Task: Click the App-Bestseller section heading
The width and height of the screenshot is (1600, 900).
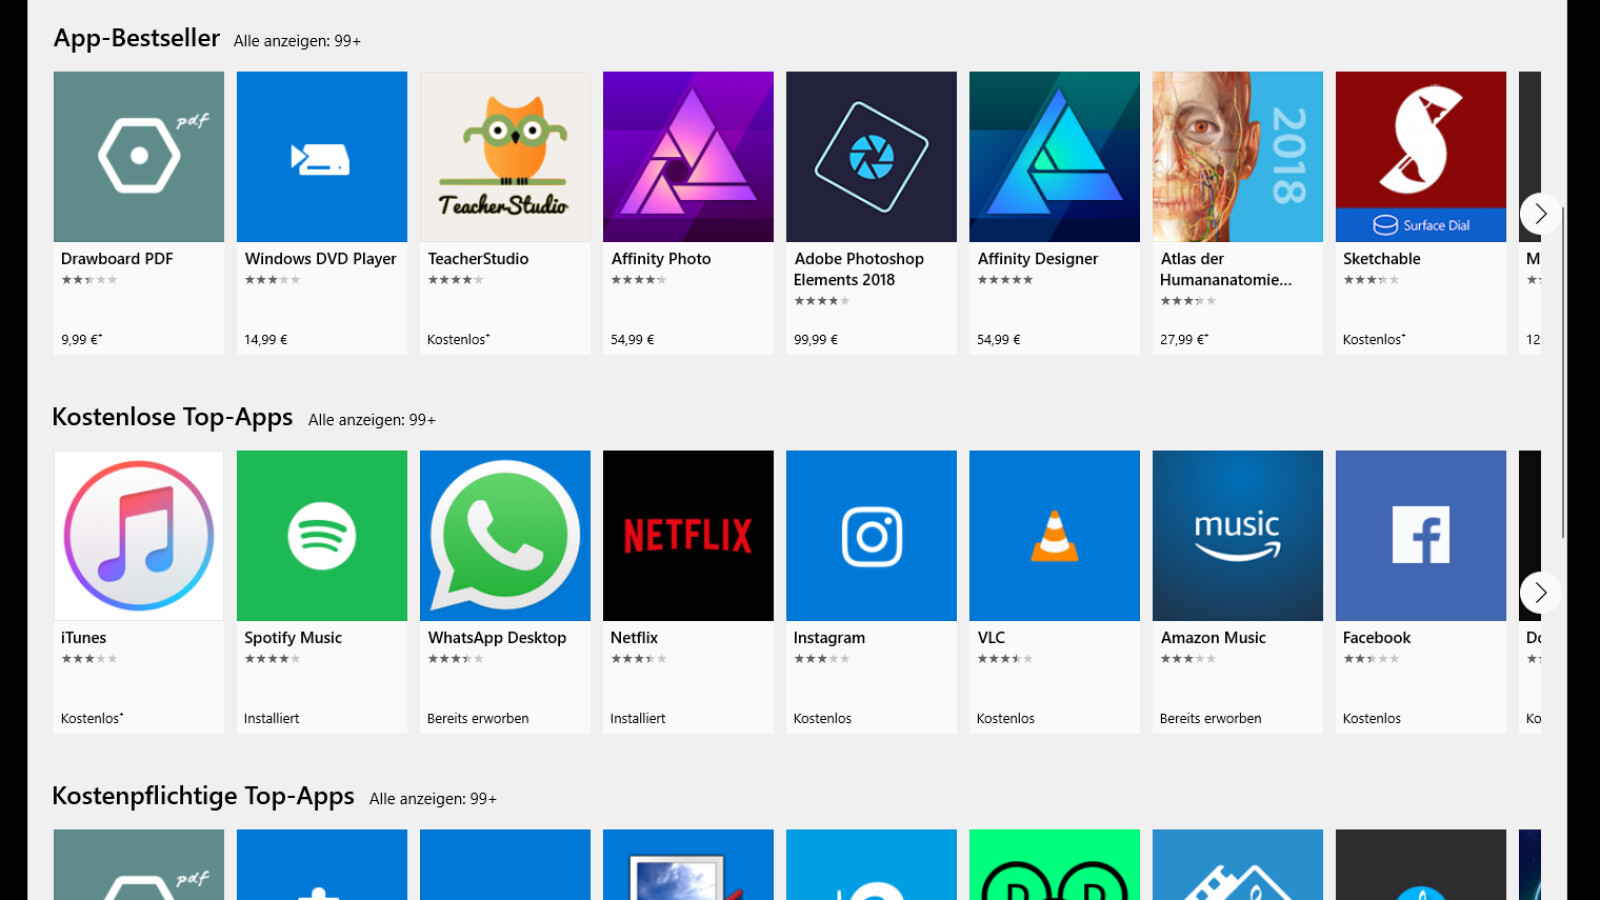Action: (x=137, y=38)
